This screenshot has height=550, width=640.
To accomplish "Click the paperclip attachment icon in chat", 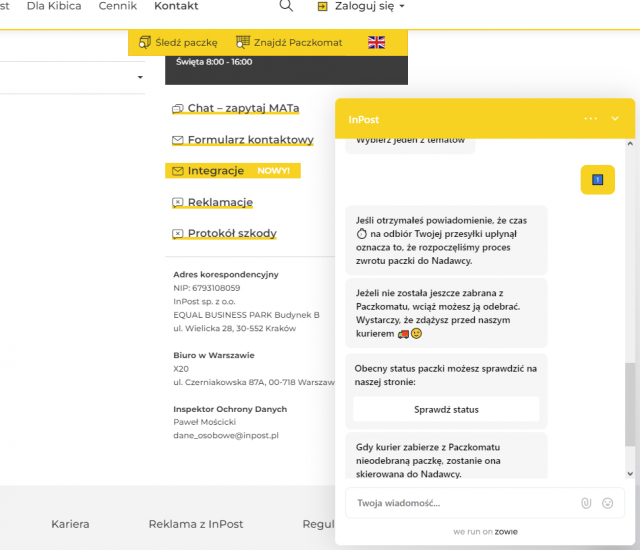I will (x=586, y=503).
